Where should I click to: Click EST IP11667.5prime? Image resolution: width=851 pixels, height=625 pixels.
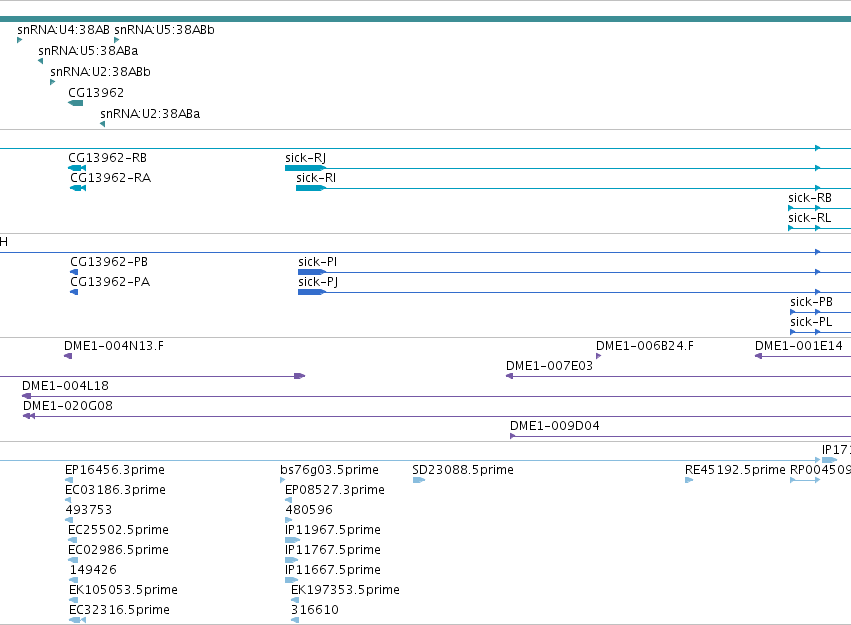[333, 570]
